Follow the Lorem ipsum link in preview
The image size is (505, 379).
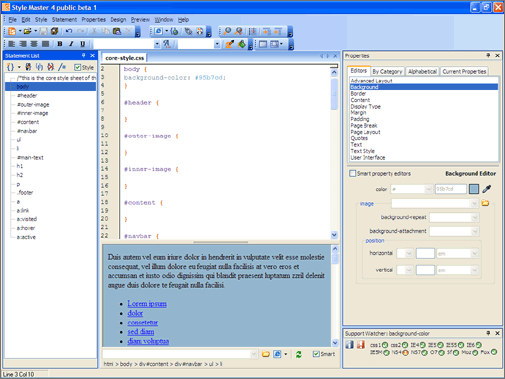coord(147,304)
